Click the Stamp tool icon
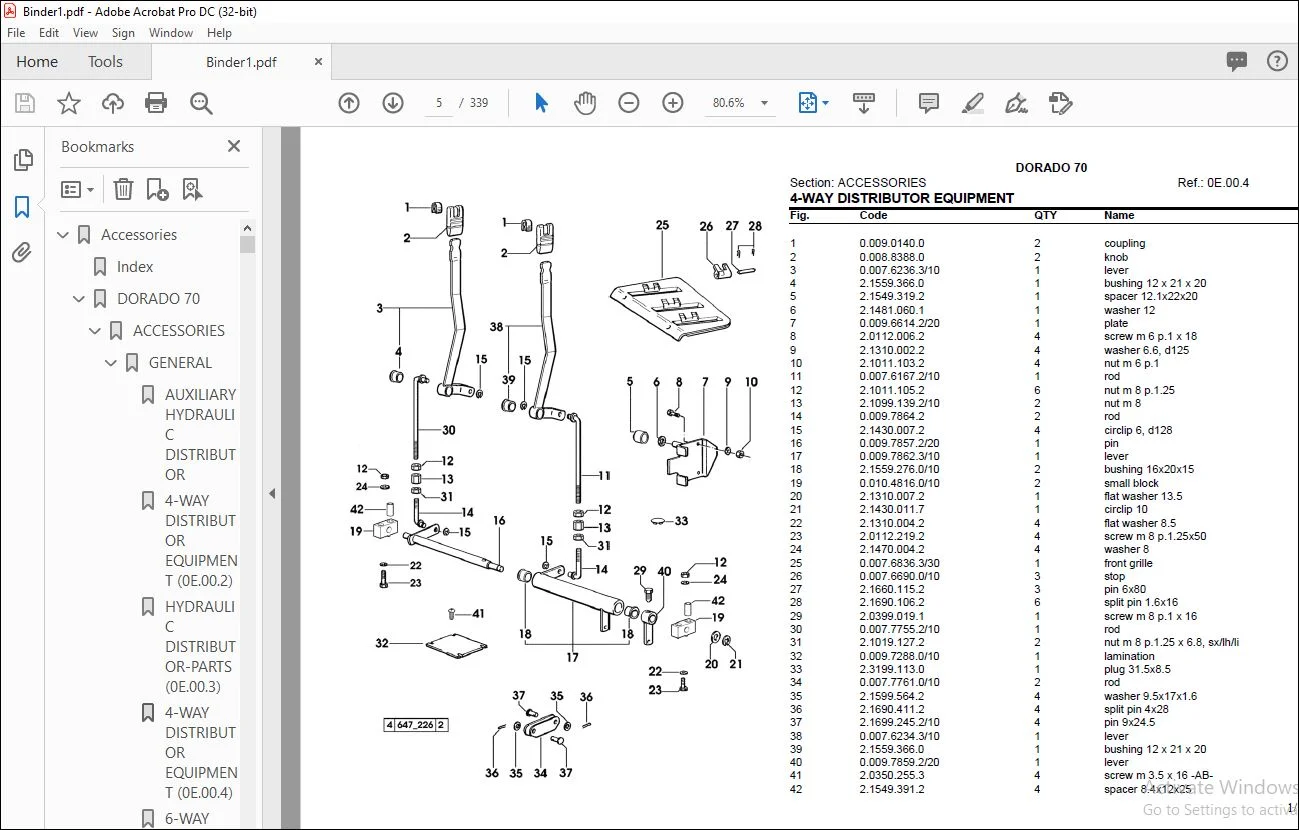 coord(1061,103)
